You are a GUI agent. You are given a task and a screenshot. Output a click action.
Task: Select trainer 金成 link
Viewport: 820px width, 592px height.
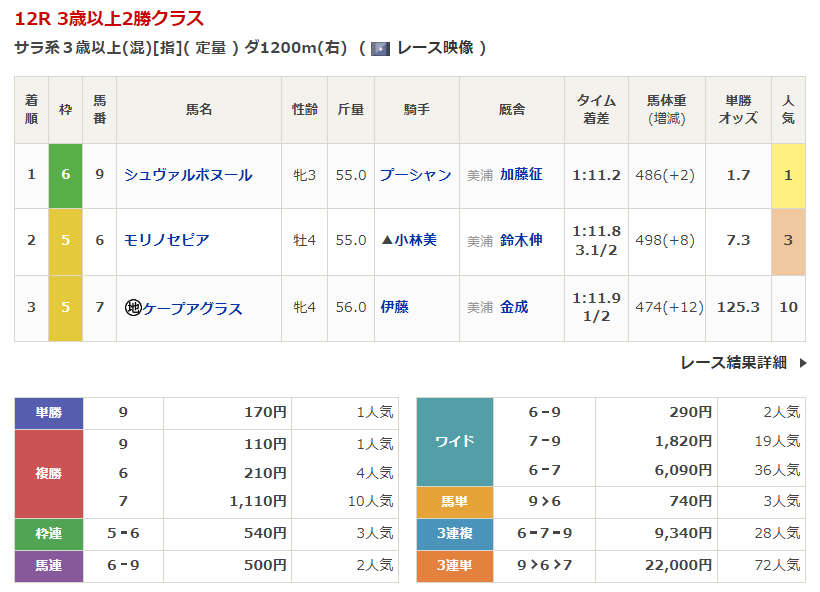point(514,308)
